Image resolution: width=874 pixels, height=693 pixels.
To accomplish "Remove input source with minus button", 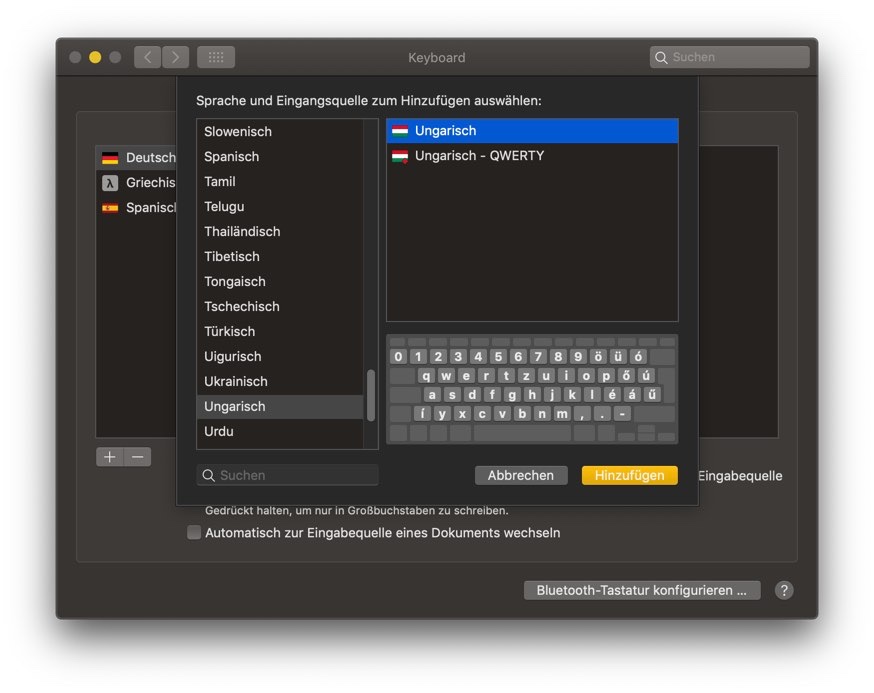I will pos(138,457).
